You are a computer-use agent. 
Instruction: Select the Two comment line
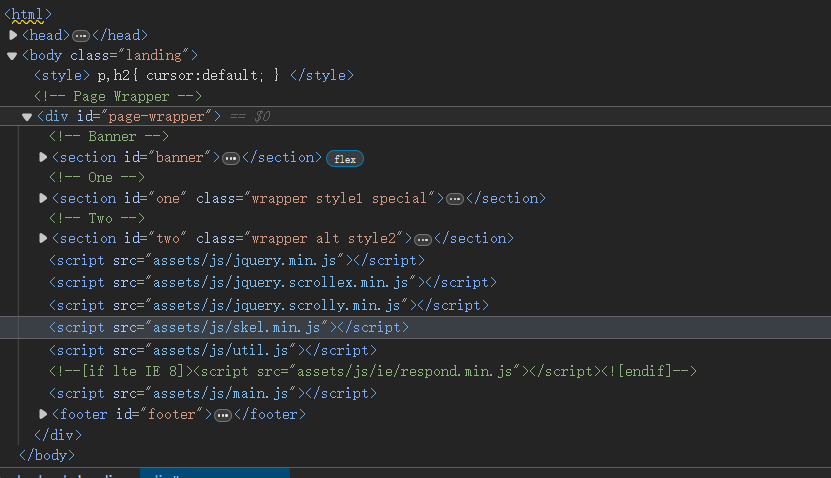[x=97, y=218]
